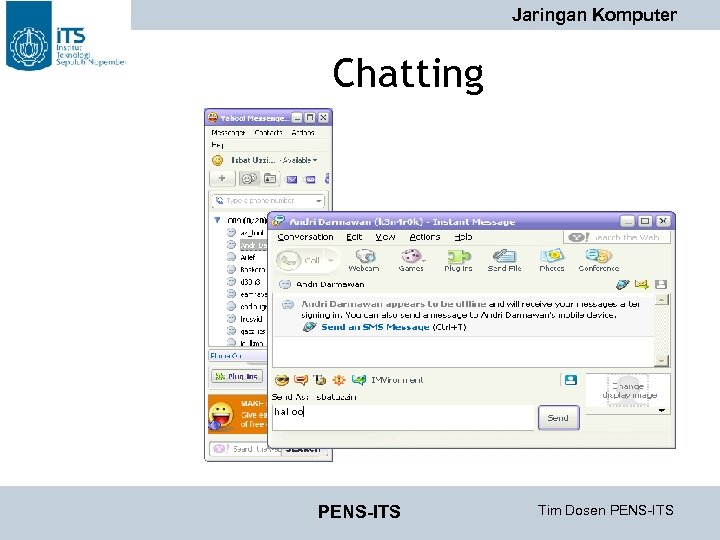
Task: Click the text formatting icon next to Audibles
Action: (320, 380)
